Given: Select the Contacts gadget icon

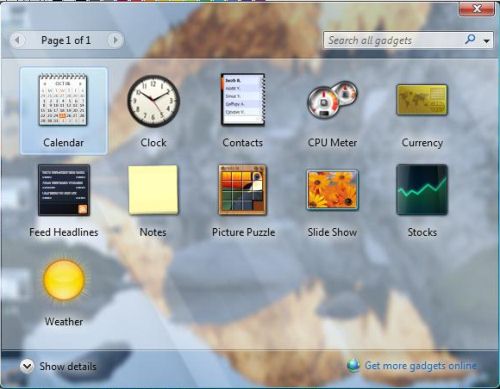Looking at the screenshot, I should (x=243, y=100).
